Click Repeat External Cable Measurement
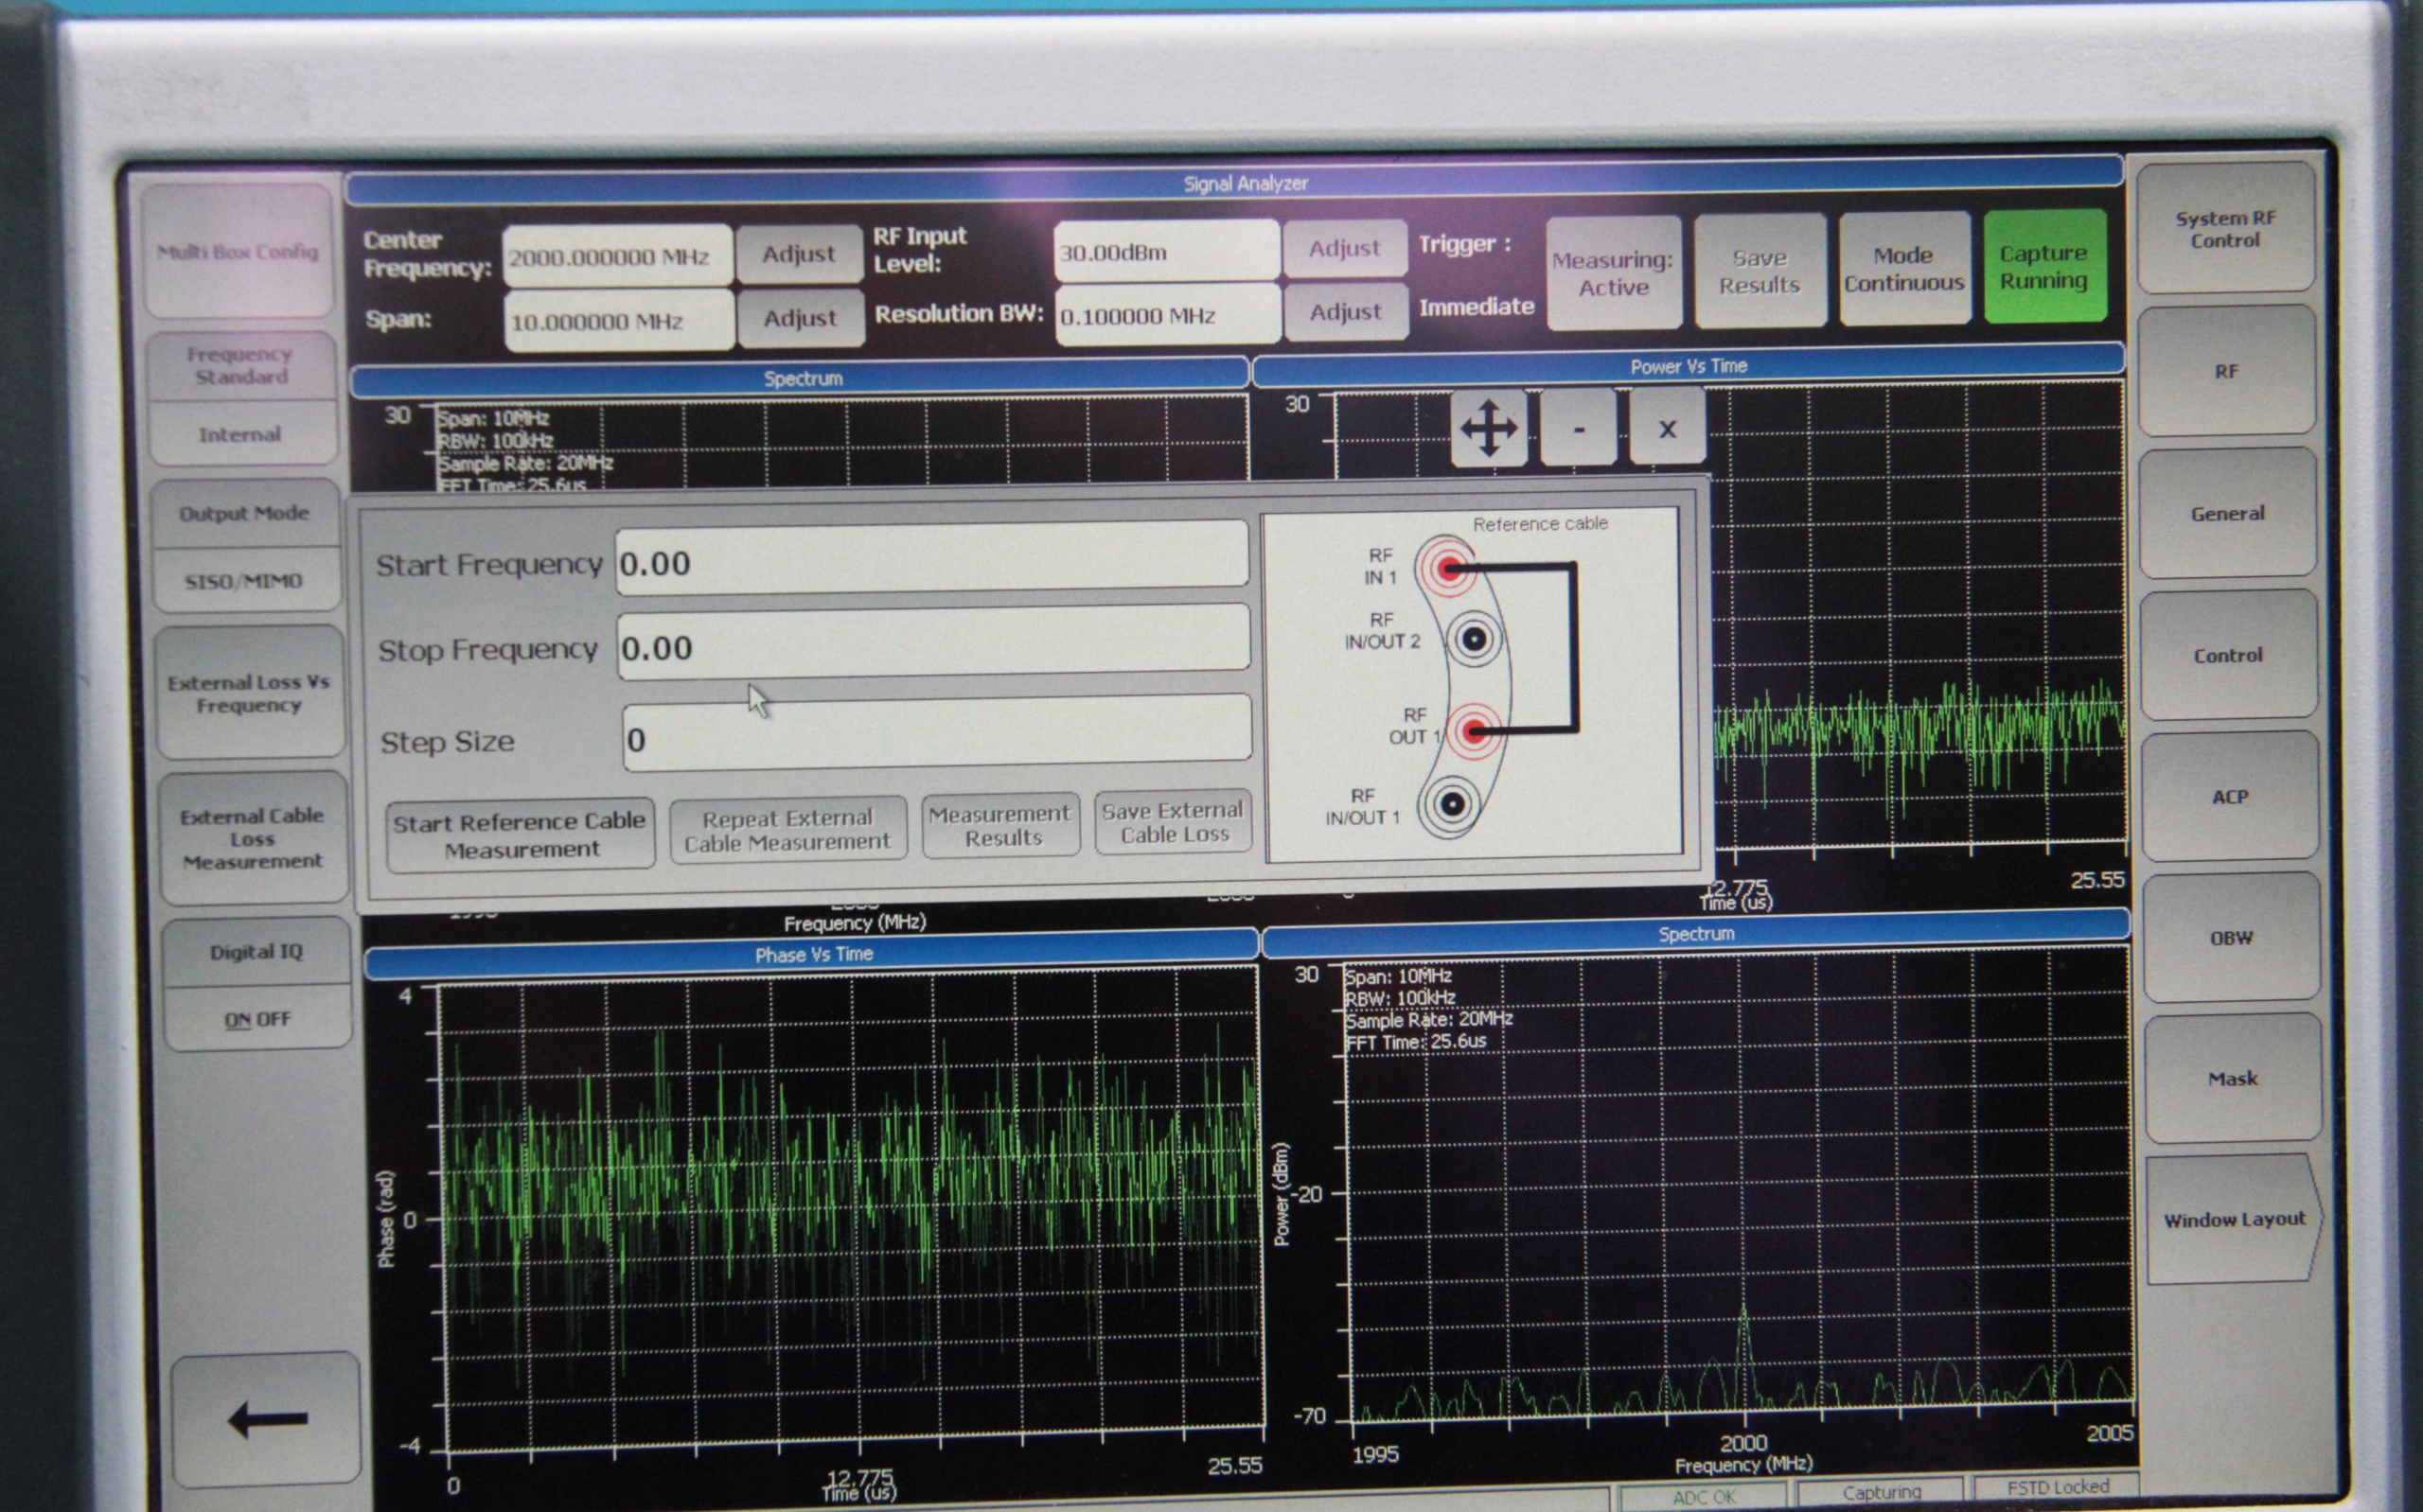Viewport: 2423px width, 1512px height. [x=788, y=829]
